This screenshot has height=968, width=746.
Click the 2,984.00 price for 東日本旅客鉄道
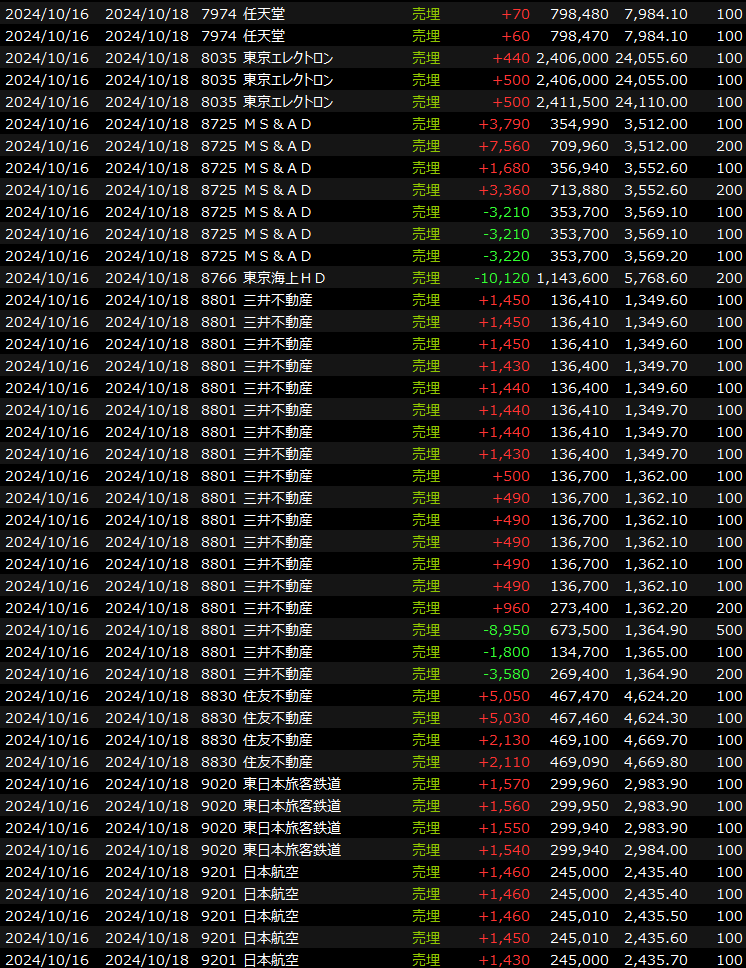(x=655, y=850)
